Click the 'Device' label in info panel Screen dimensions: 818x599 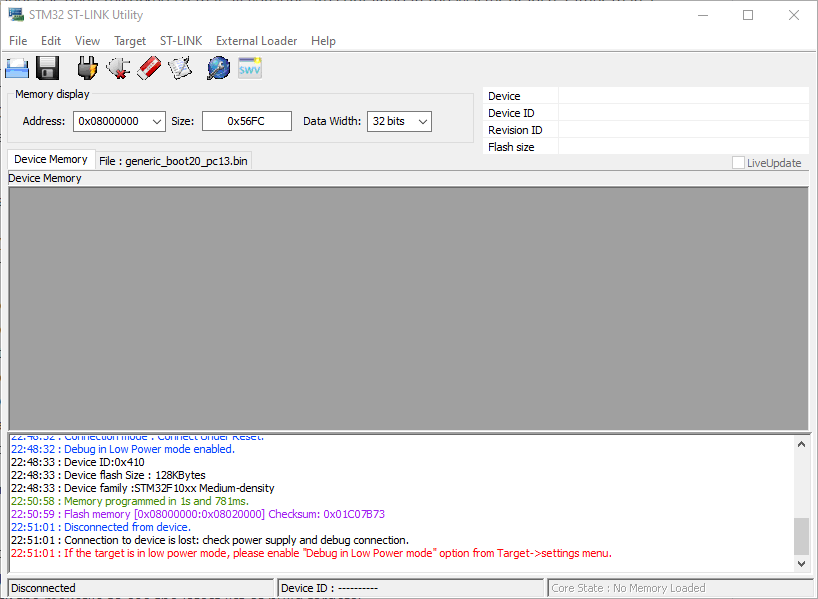(x=504, y=96)
